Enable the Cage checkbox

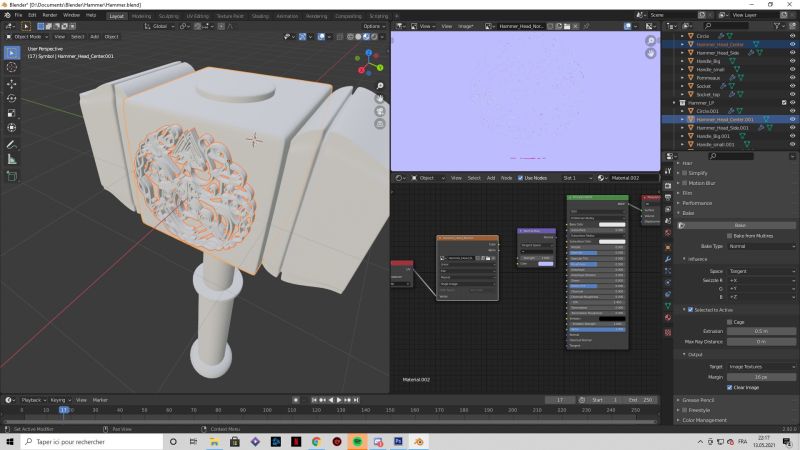[x=730, y=322]
